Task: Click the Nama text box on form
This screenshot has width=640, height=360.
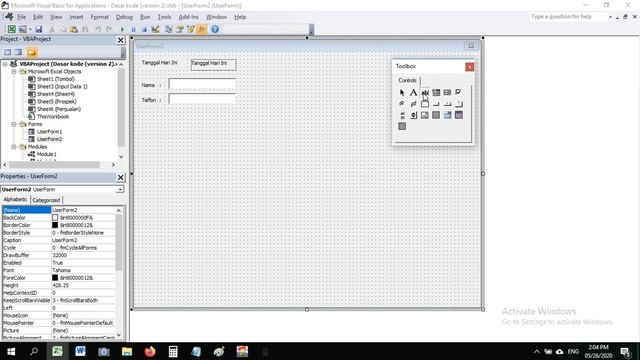Action: [x=202, y=84]
